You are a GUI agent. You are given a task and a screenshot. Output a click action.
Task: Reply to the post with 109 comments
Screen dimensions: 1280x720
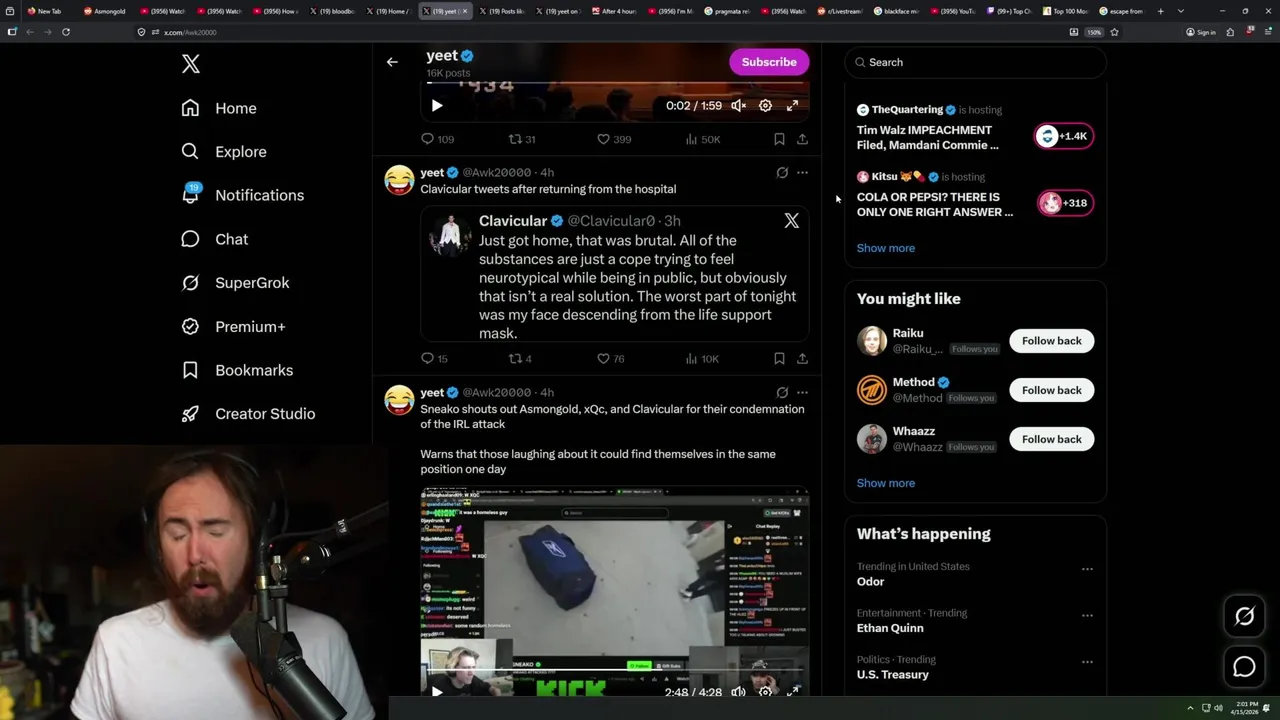coord(437,139)
